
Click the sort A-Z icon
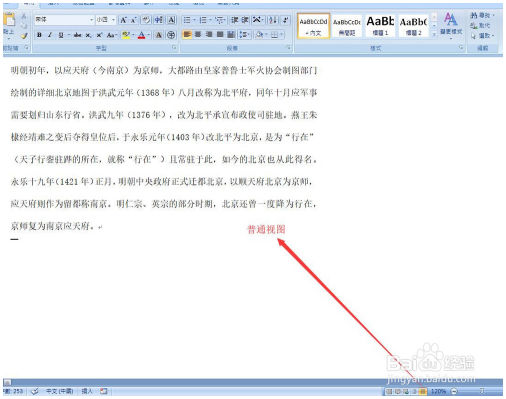click(273, 20)
